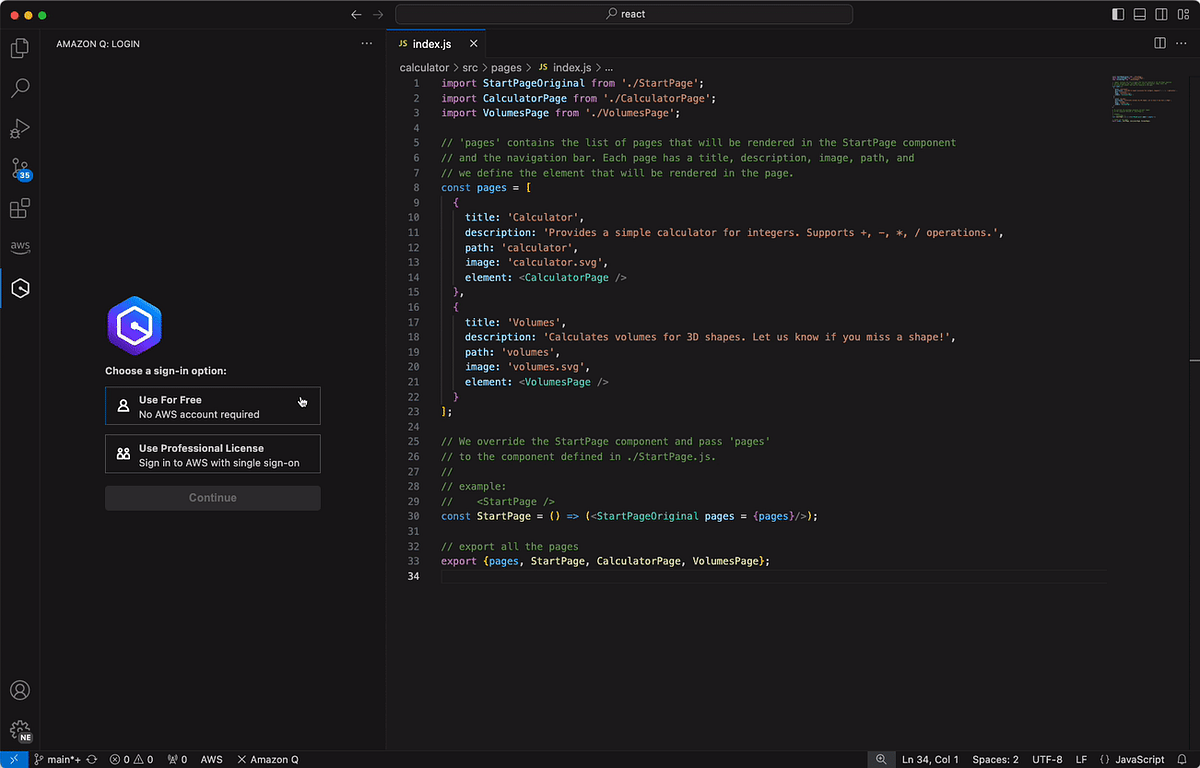Go back using the left arrow

point(357,14)
